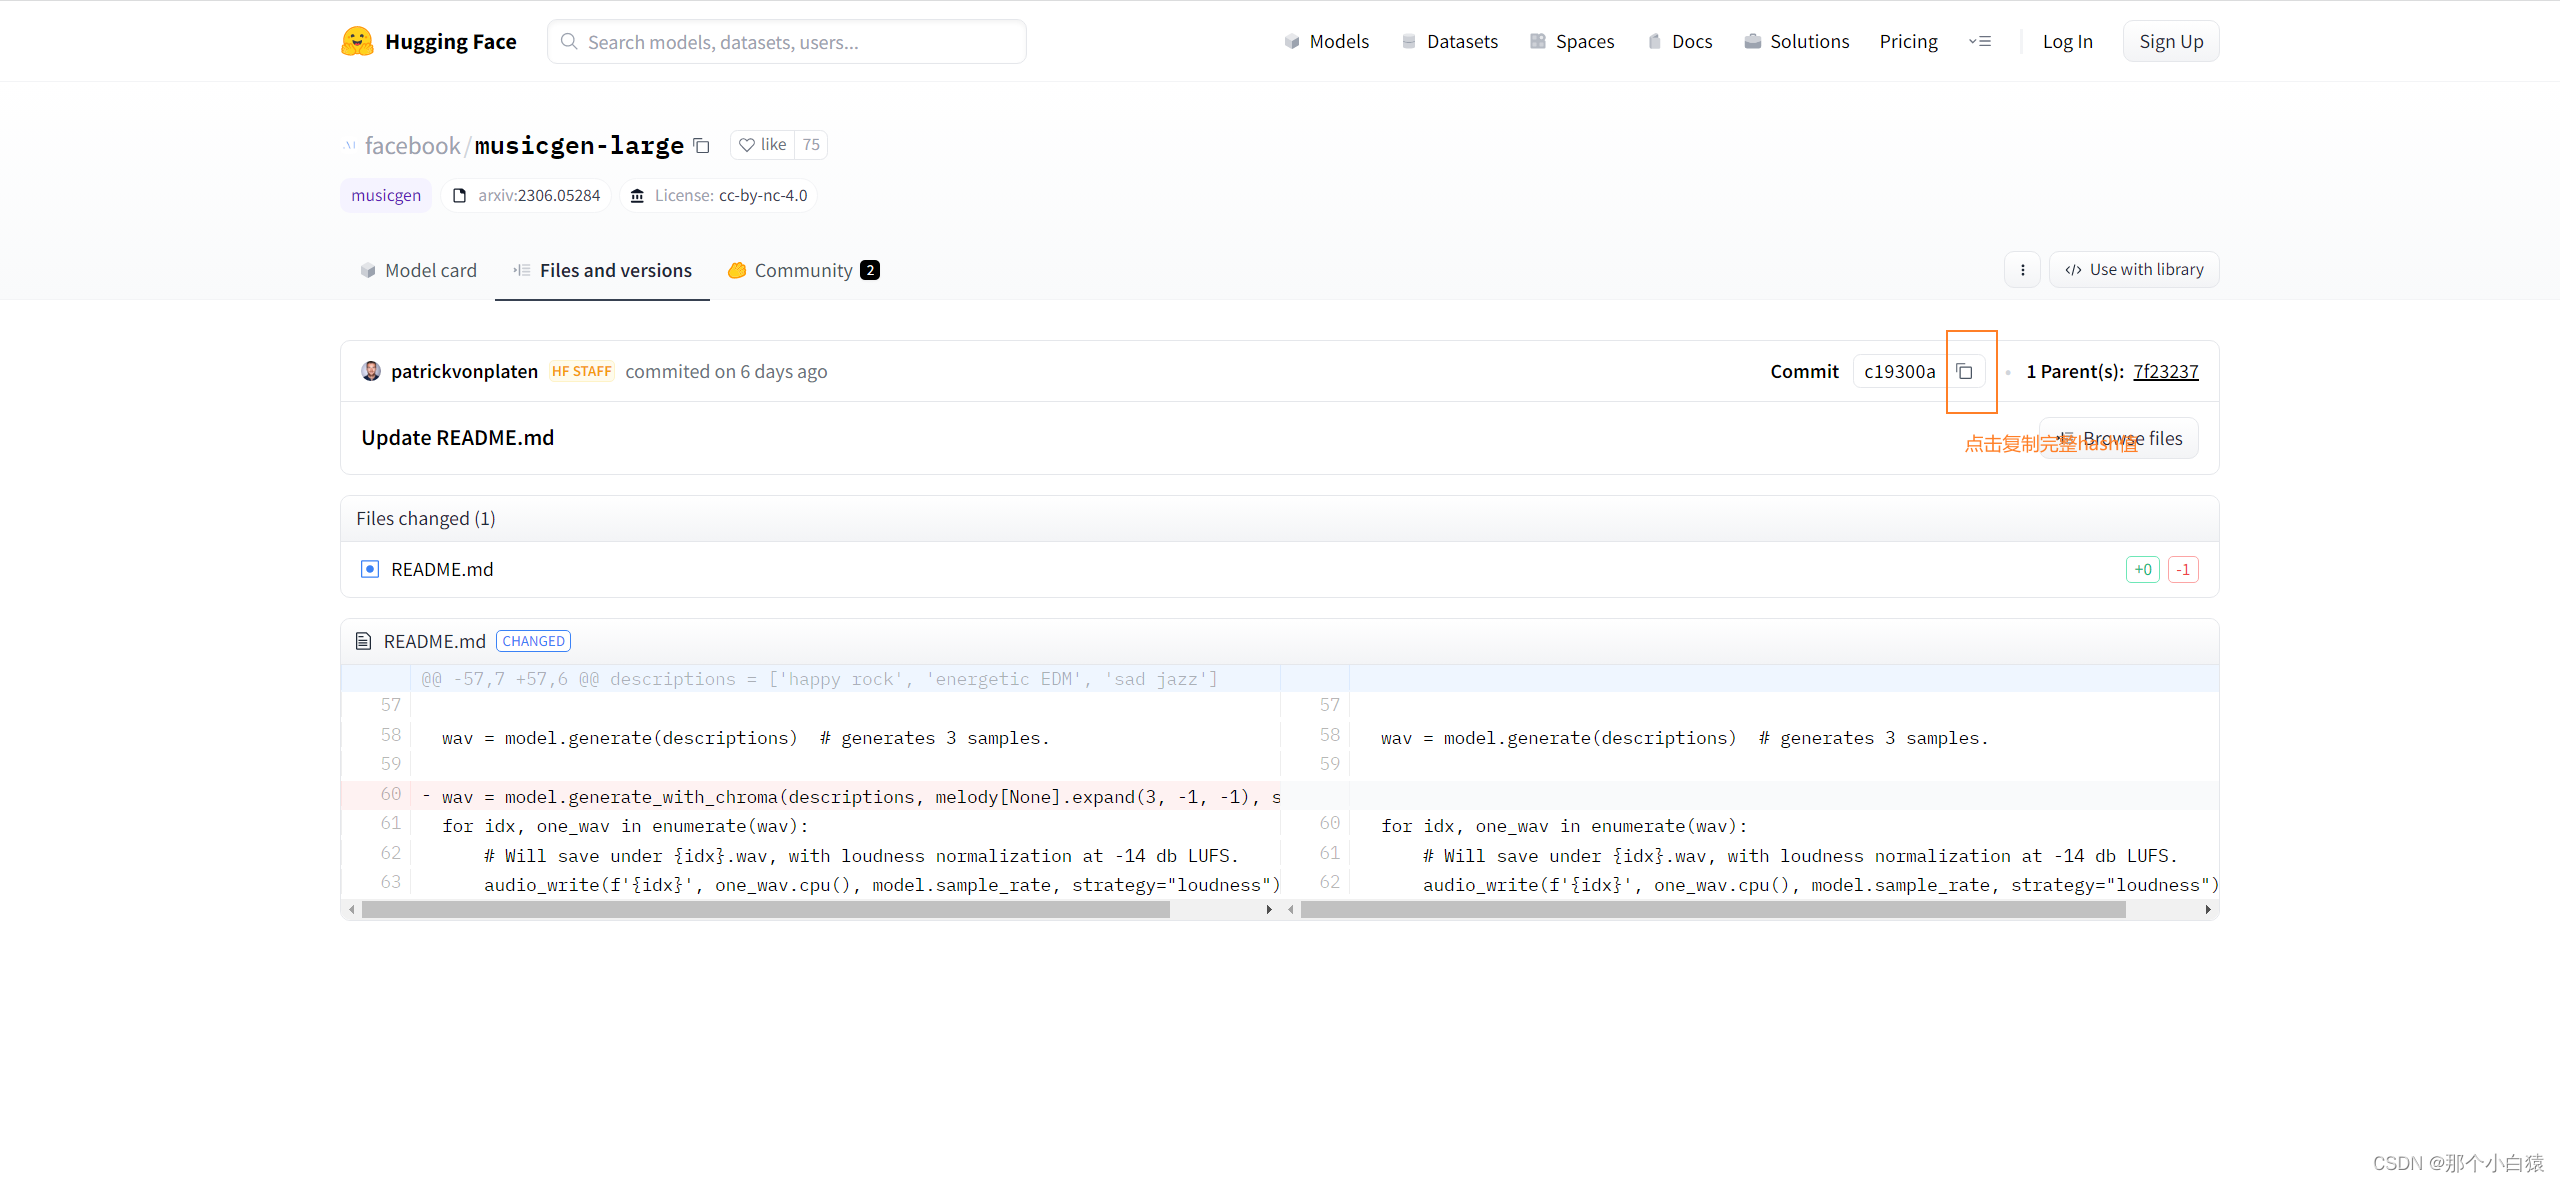The image size is (2560, 1182).
Task: Click the patrickvonplaten avatar image
Action: pyautogui.click(x=371, y=371)
